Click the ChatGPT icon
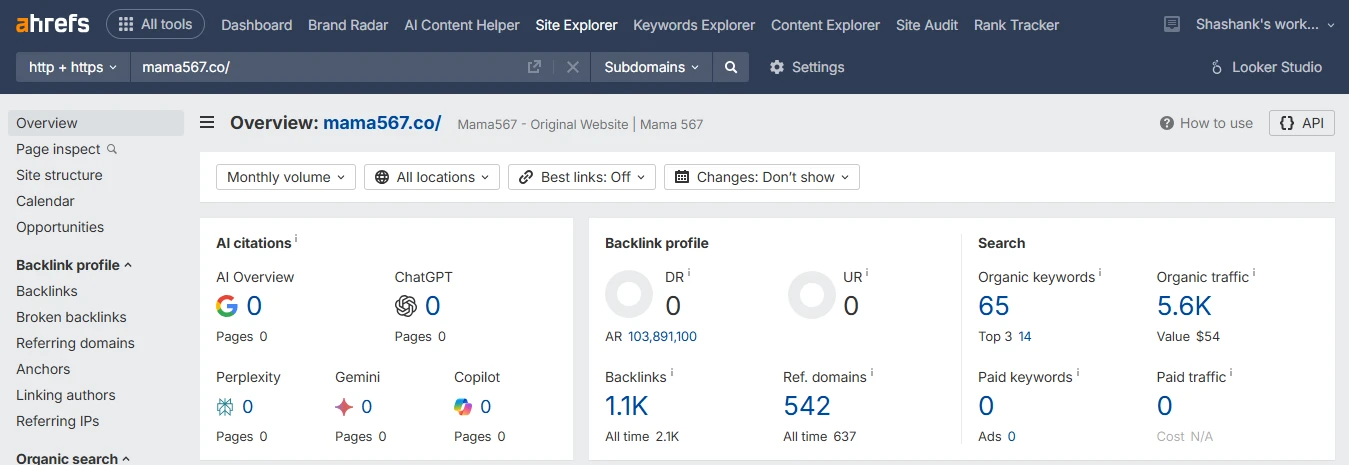 click(406, 306)
